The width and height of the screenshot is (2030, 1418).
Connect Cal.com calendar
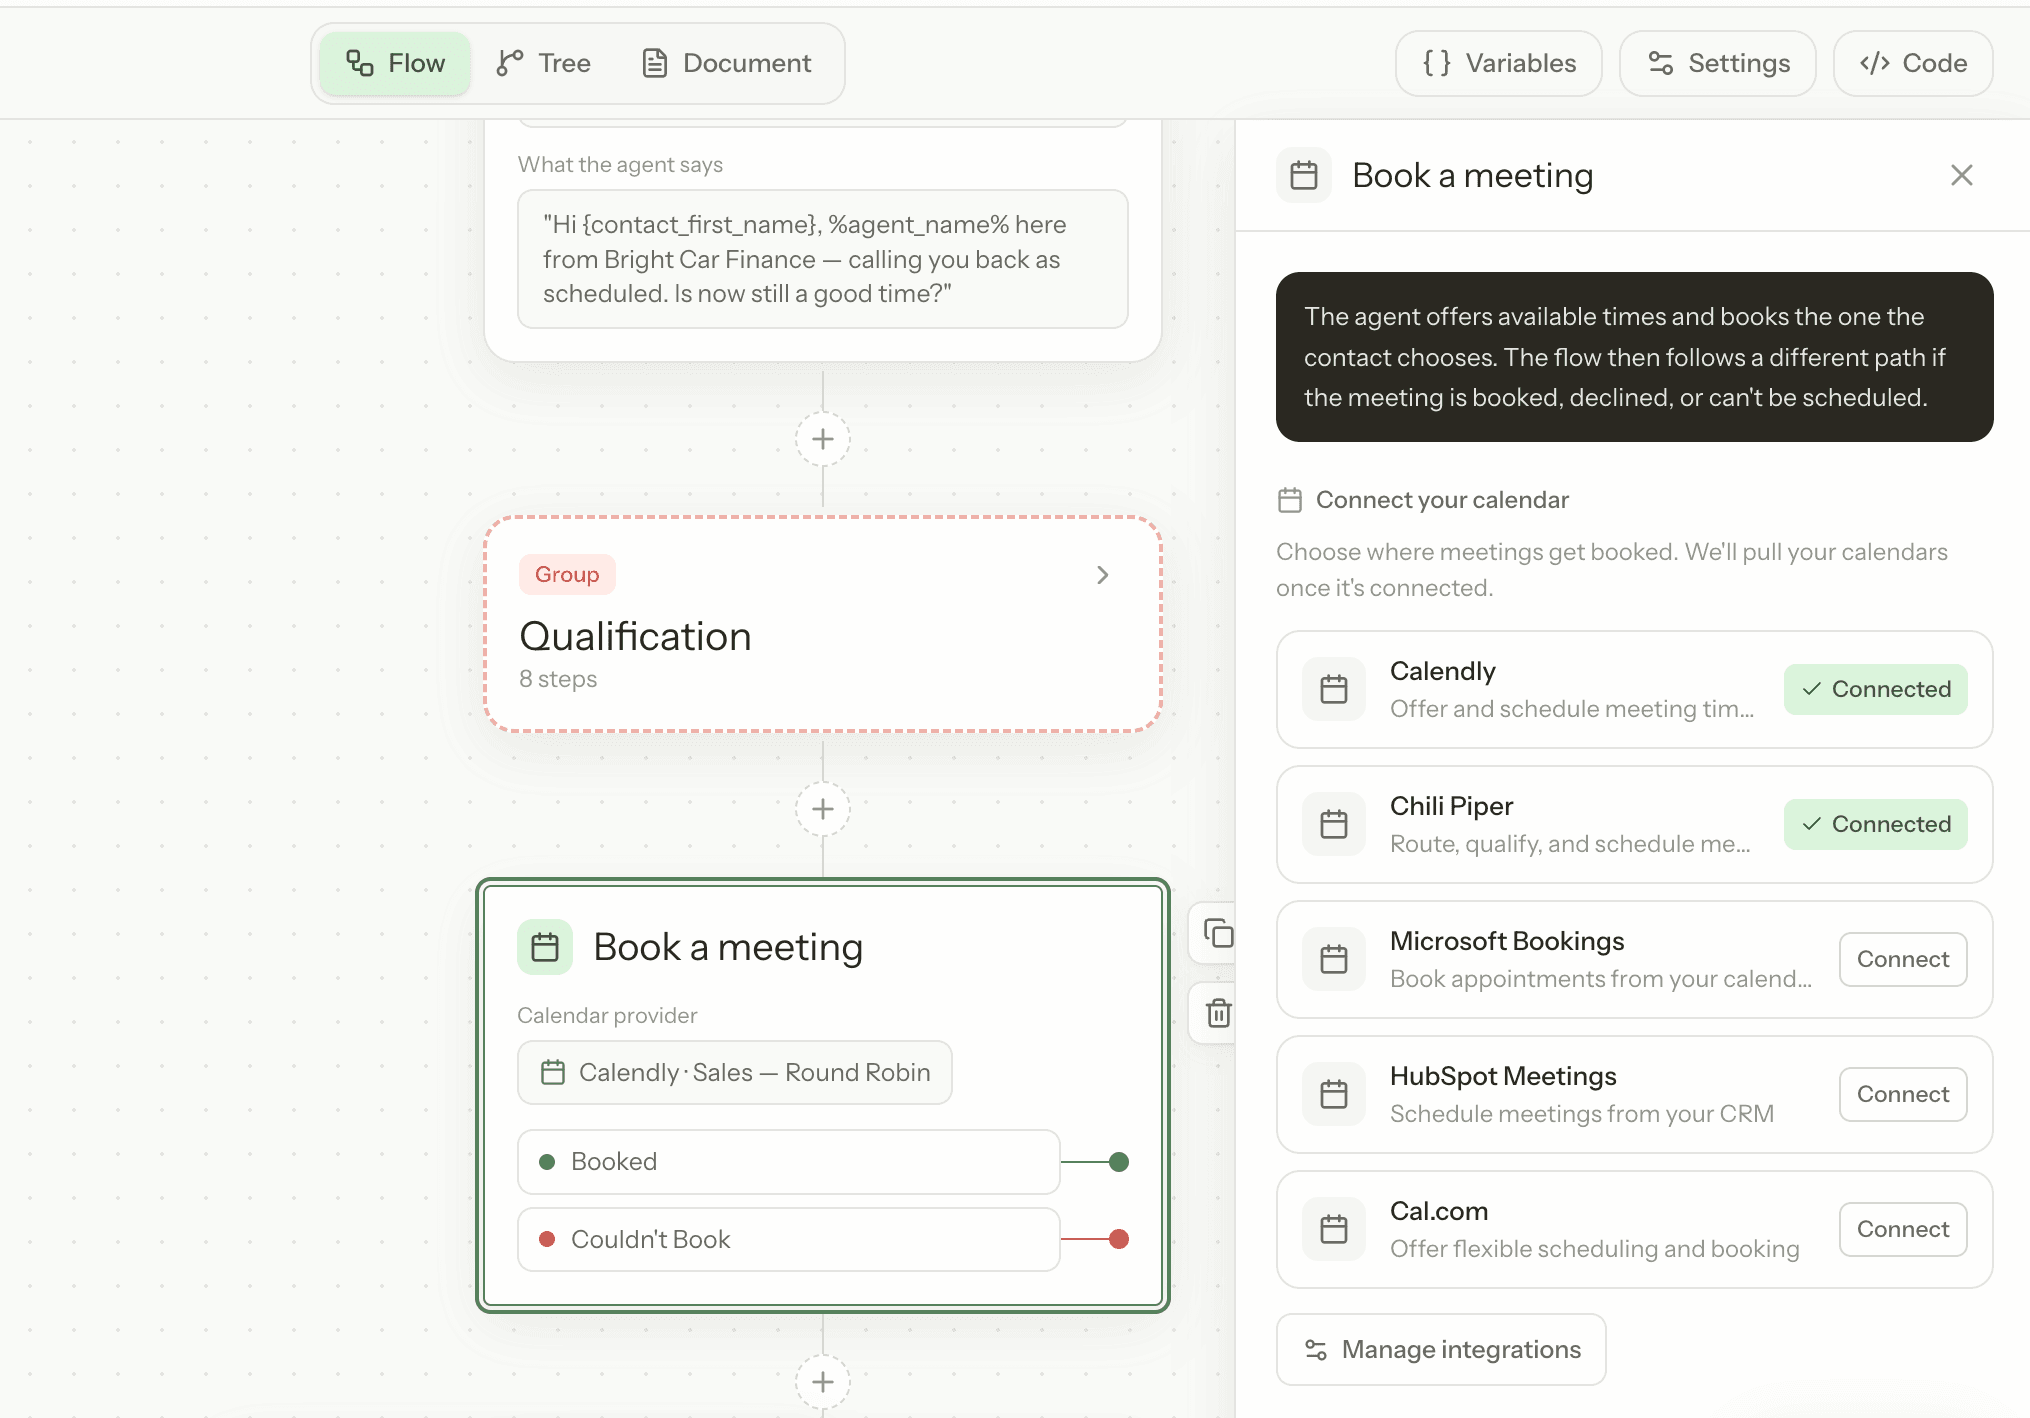tap(1903, 1229)
